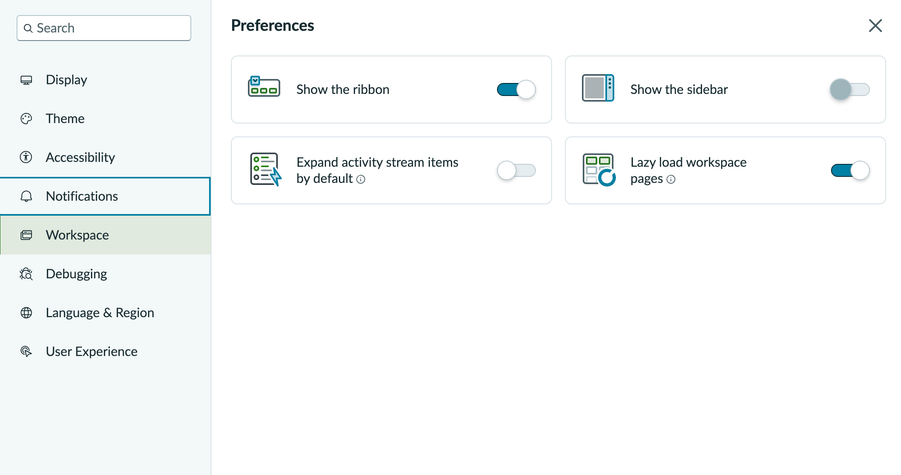Turn off Show the ribbon toggle
Image resolution: width=901 pixels, height=475 pixels.
click(516, 90)
